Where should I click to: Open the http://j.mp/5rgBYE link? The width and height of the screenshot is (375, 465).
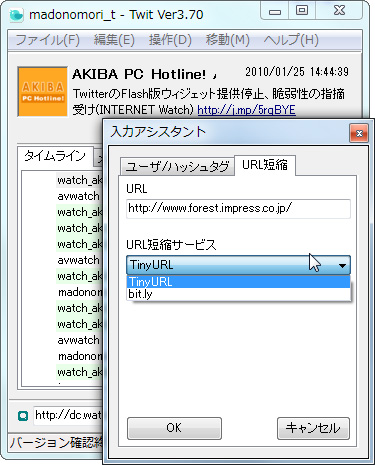pos(246,110)
